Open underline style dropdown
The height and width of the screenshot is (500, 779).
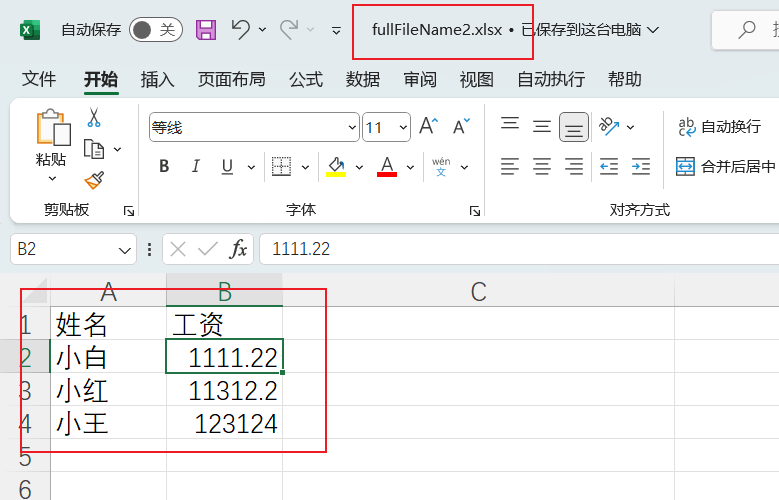[251, 167]
